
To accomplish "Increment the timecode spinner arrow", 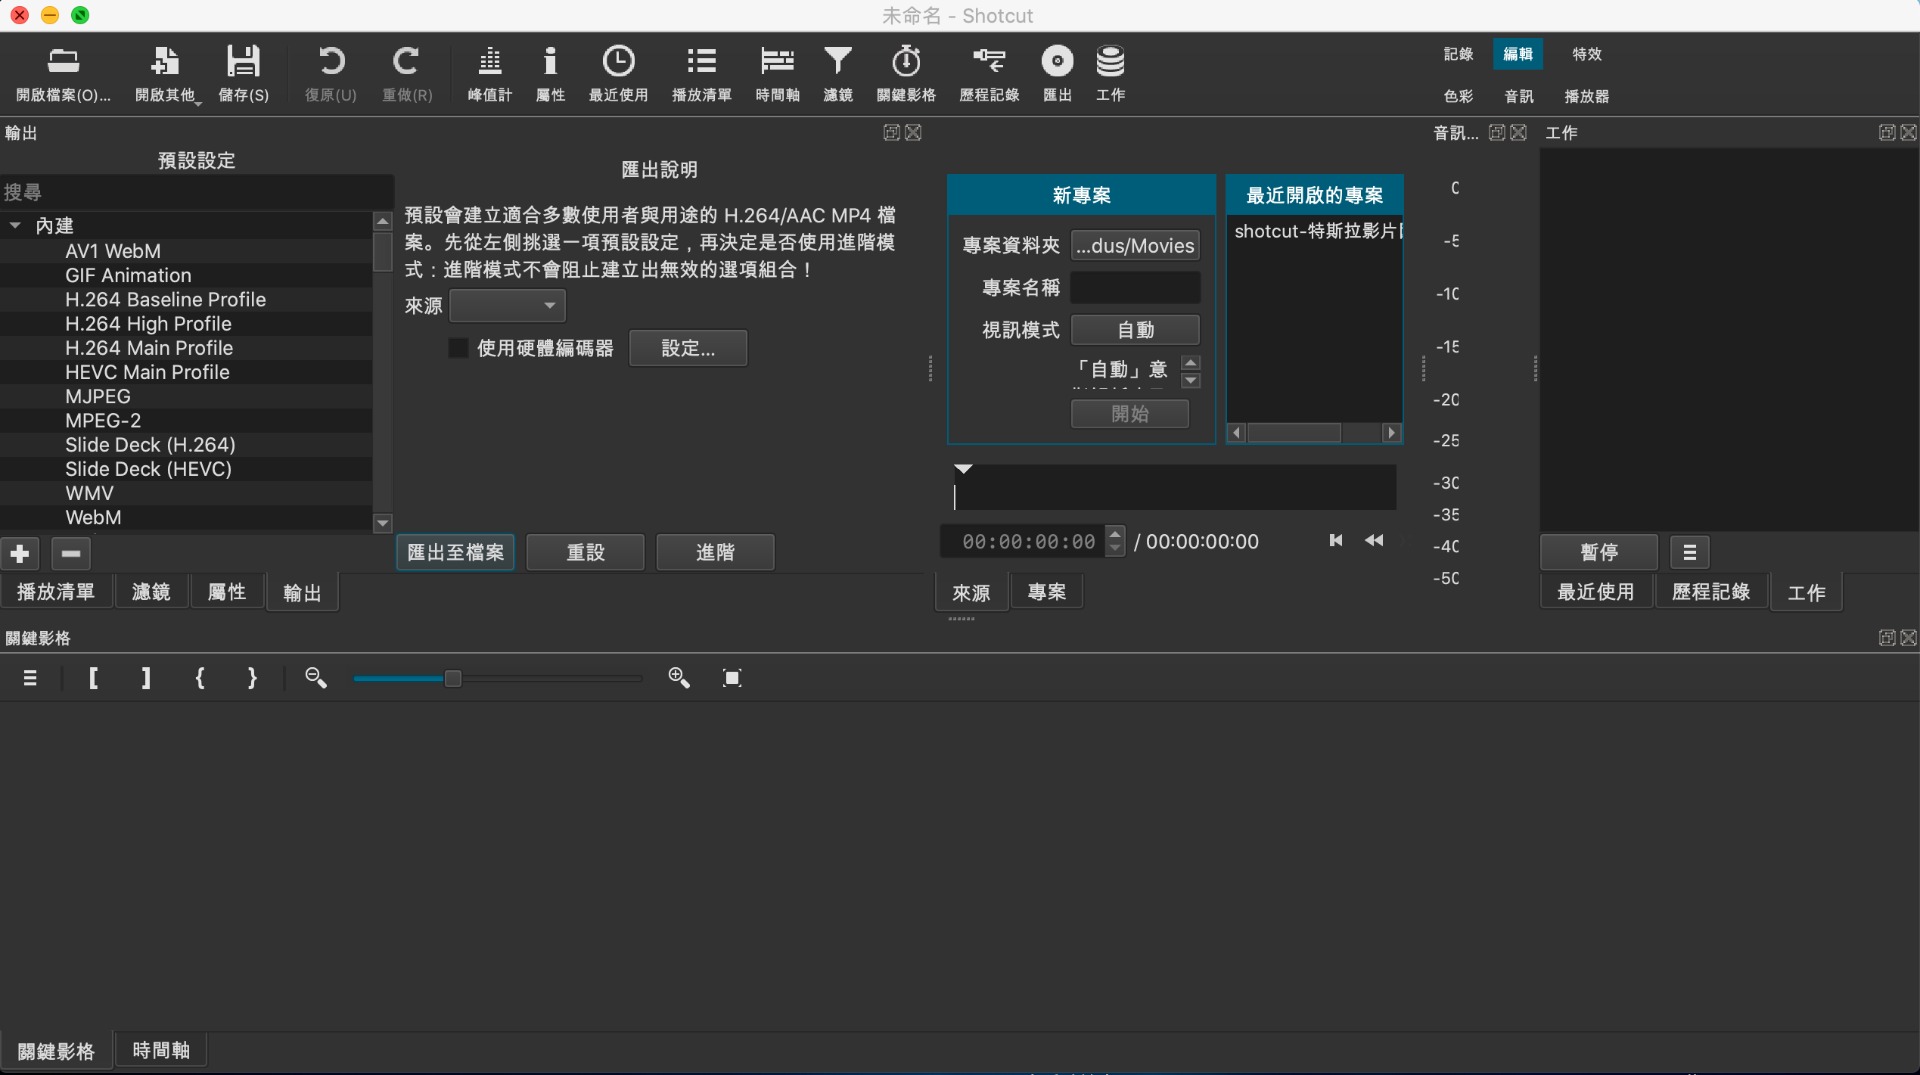I will [1115, 534].
